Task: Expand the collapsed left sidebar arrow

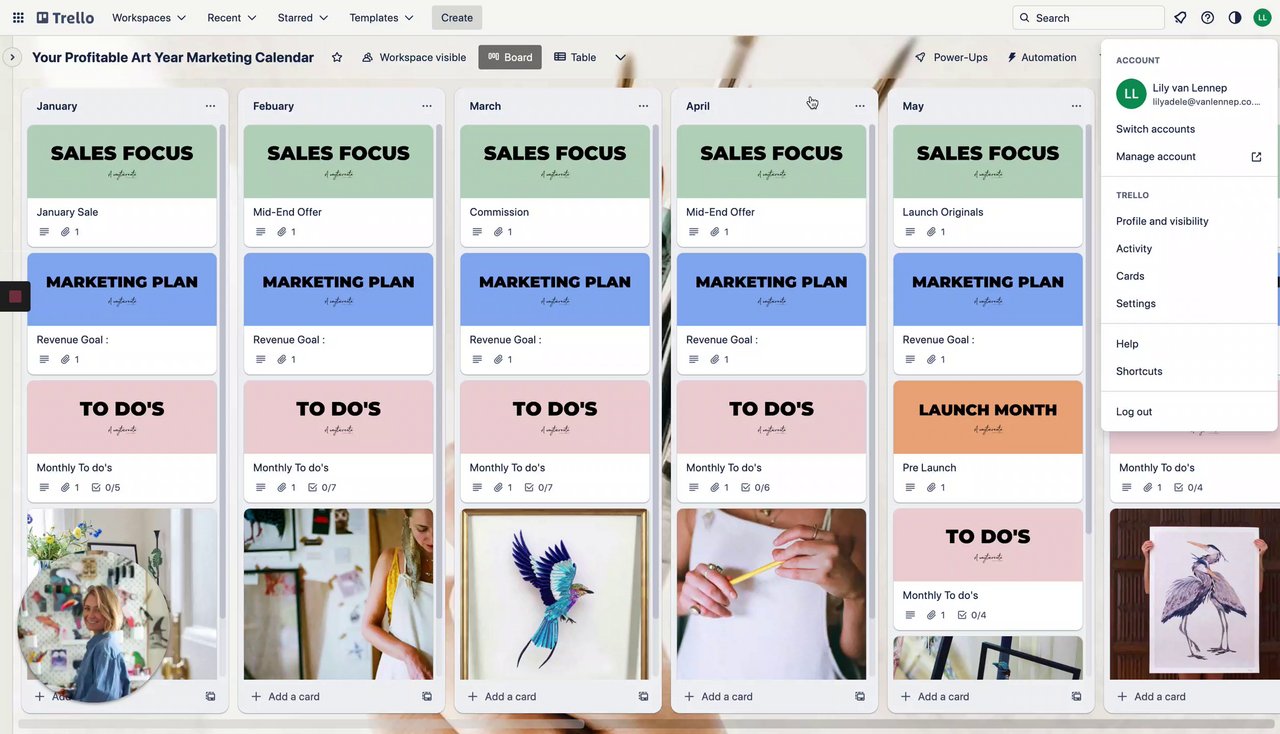Action: 12,57
